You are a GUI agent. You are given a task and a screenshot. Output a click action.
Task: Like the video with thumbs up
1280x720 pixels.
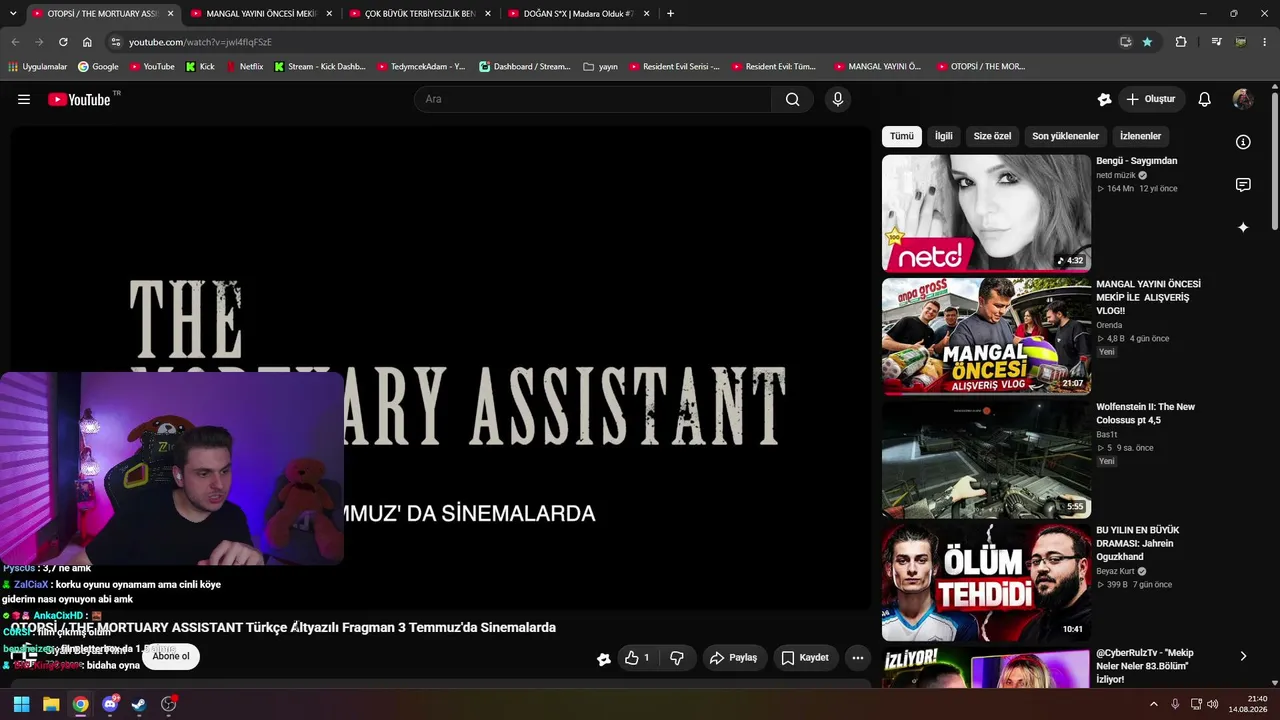[637, 658]
